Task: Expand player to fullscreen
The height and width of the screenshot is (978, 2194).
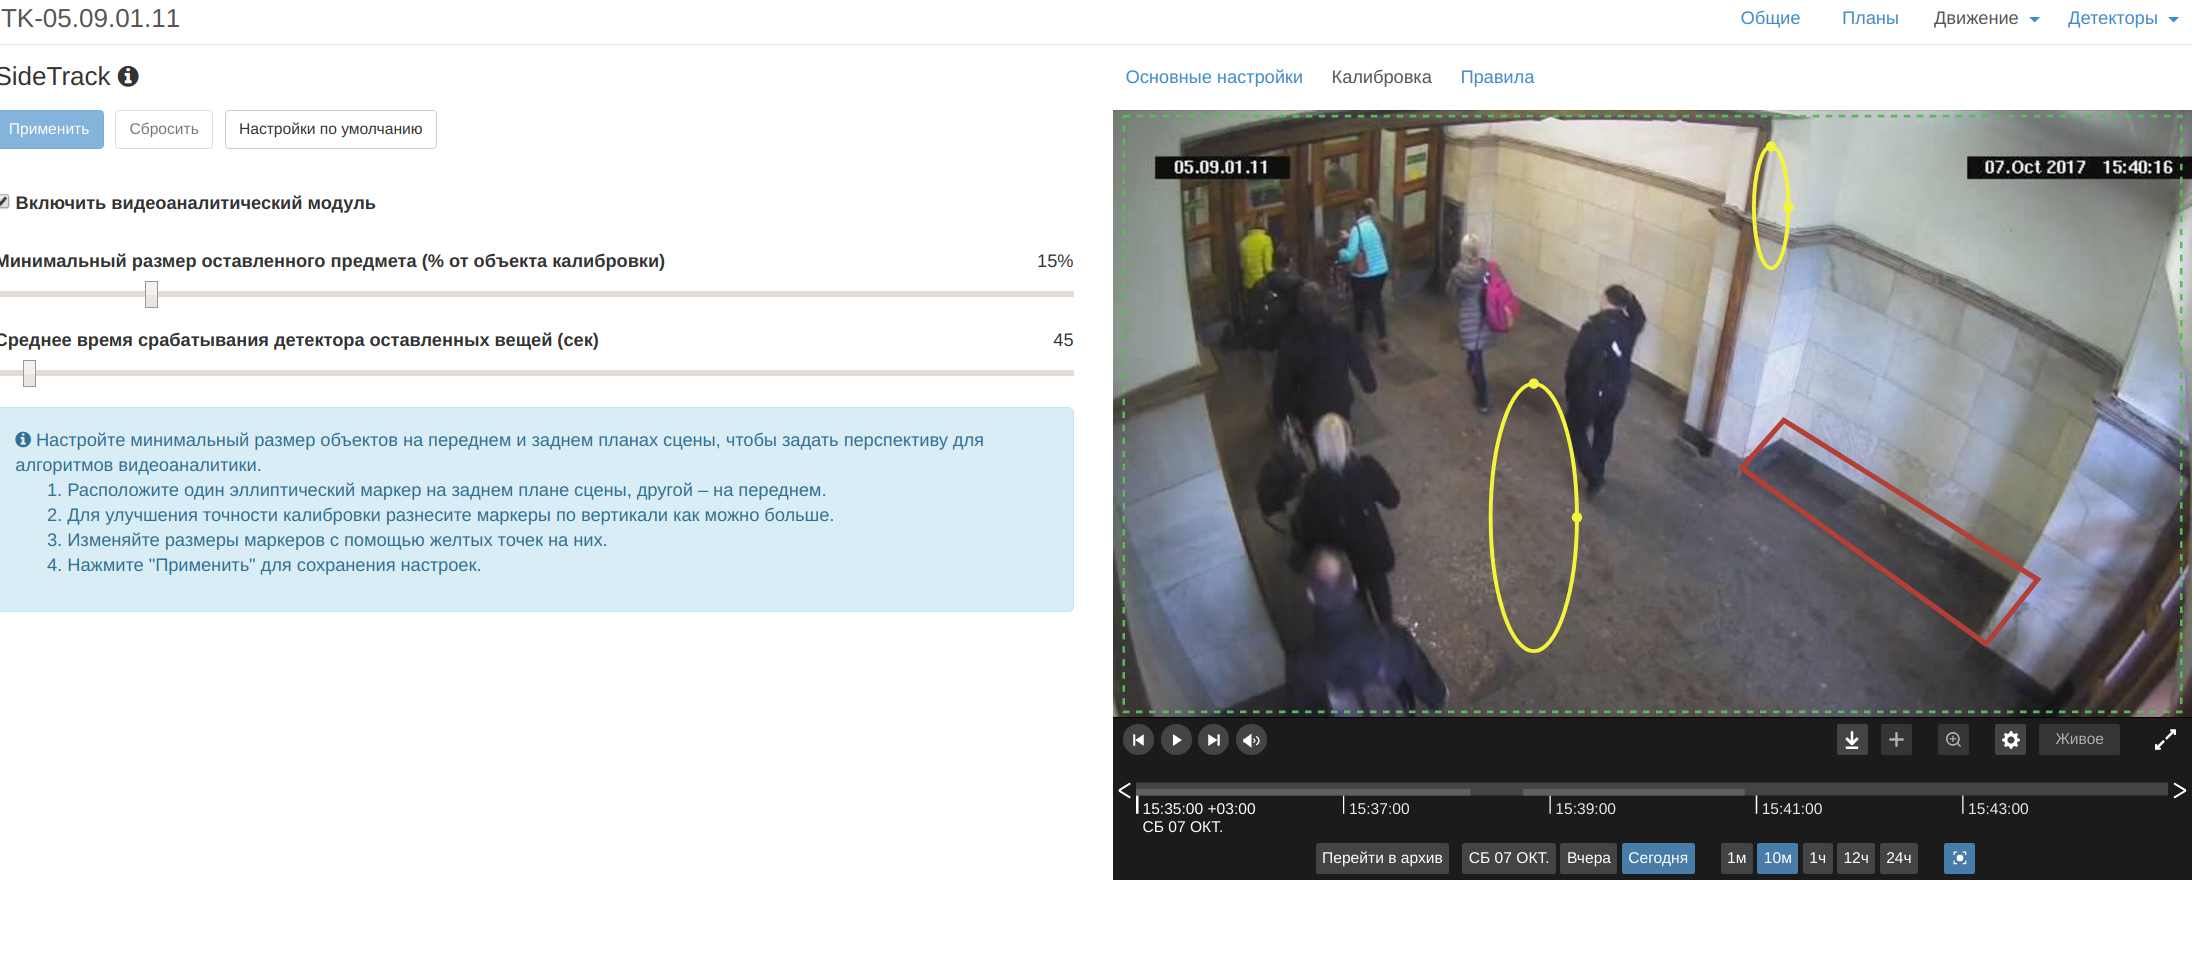Action: 2165,740
